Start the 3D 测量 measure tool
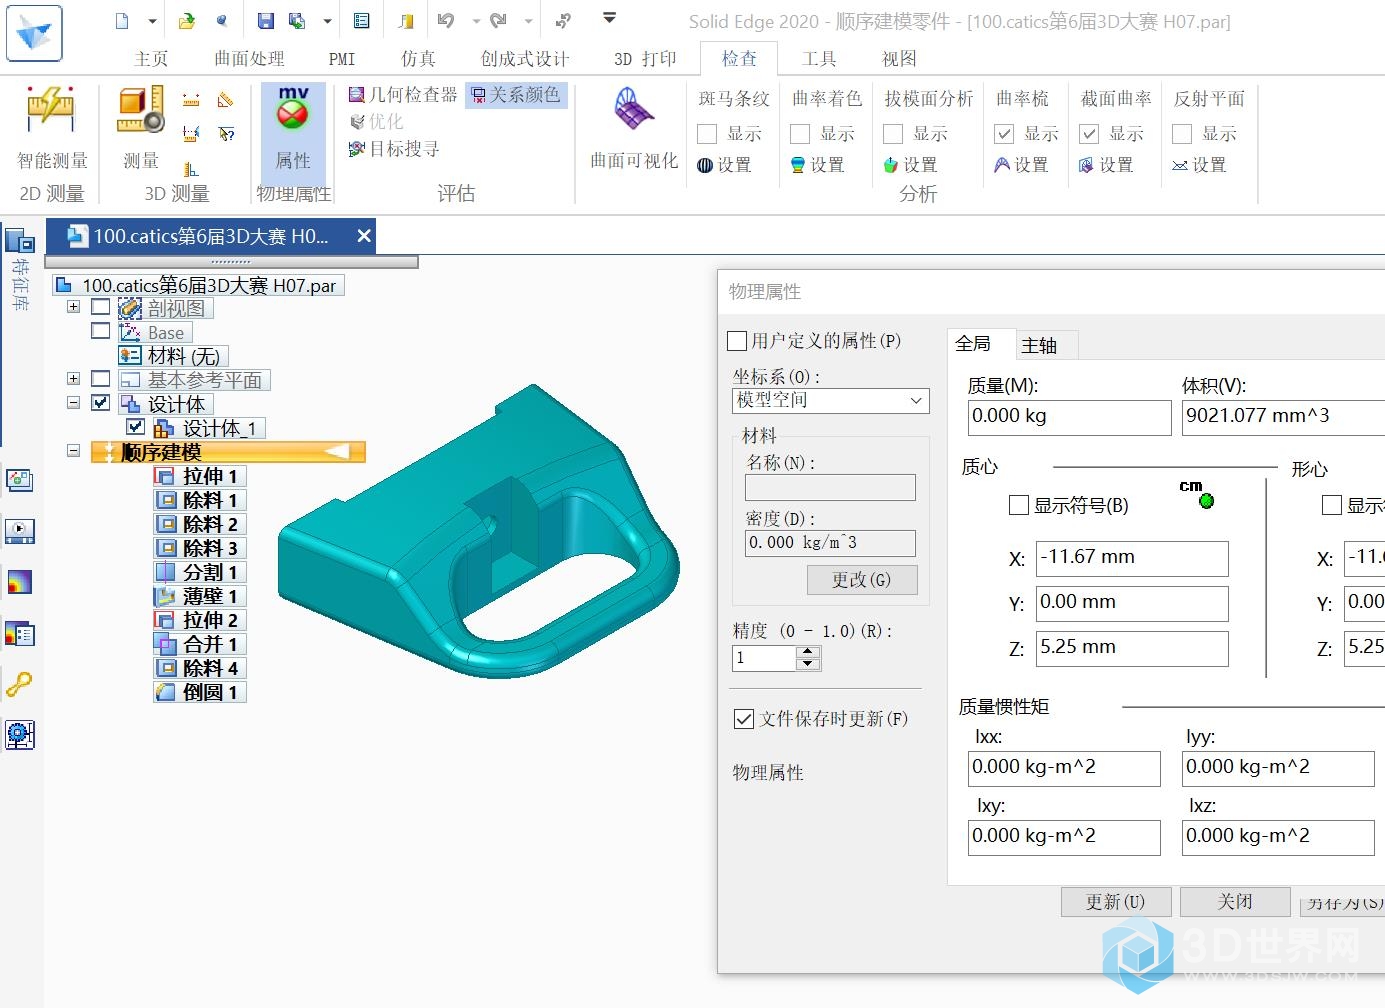Viewport: 1385px width, 1008px height. click(x=141, y=127)
